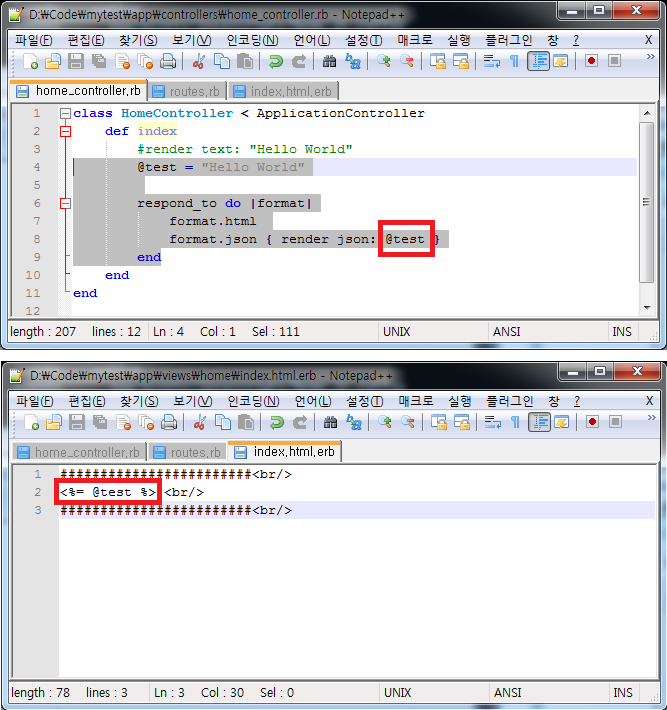The height and width of the screenshot is (710, 667).
Task: Close document with X in home_controller.rb menu bar
Action: (648, 40)
